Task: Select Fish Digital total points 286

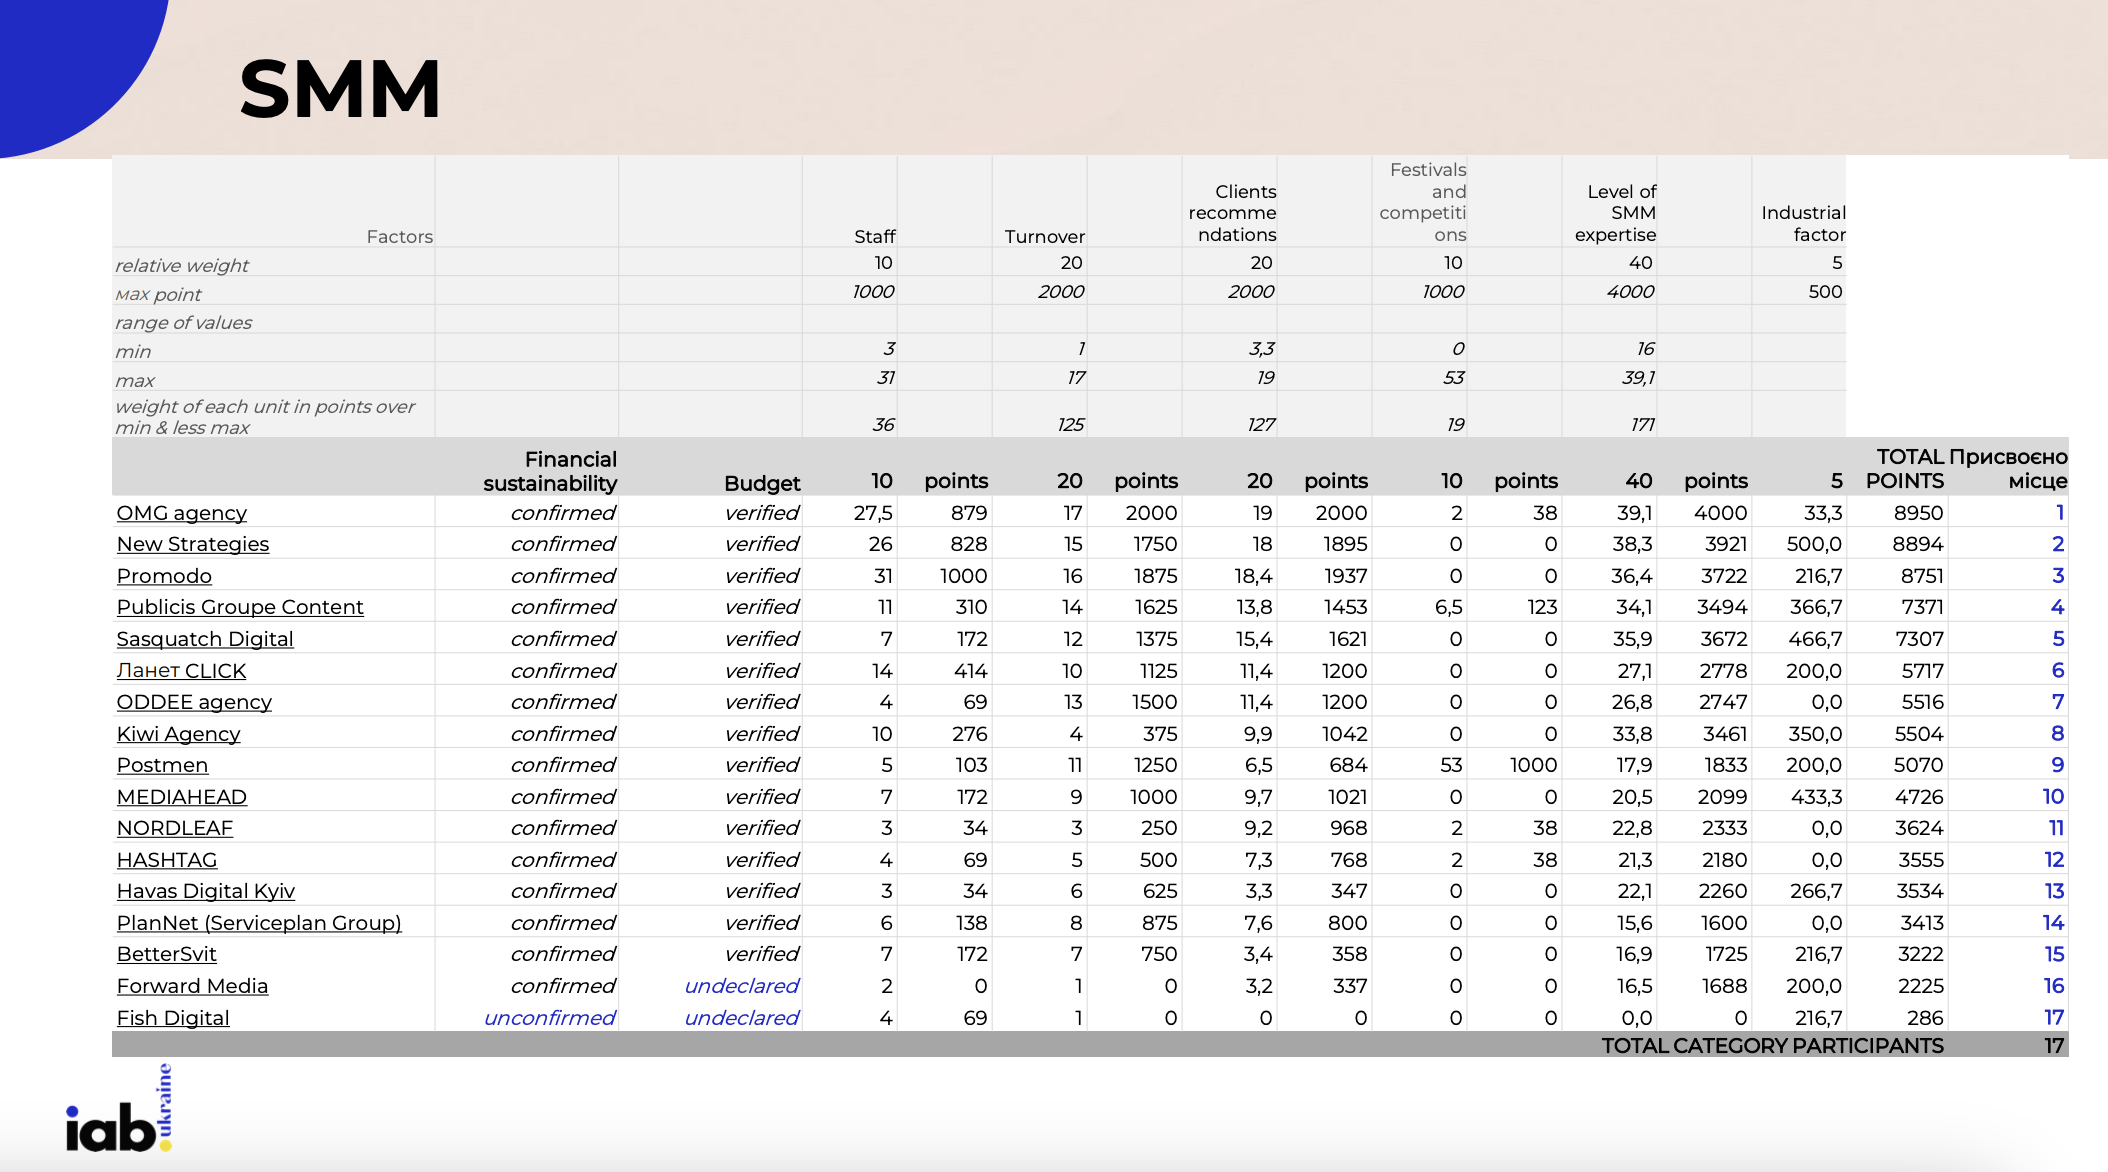Action: (x=1925, y=1018)
